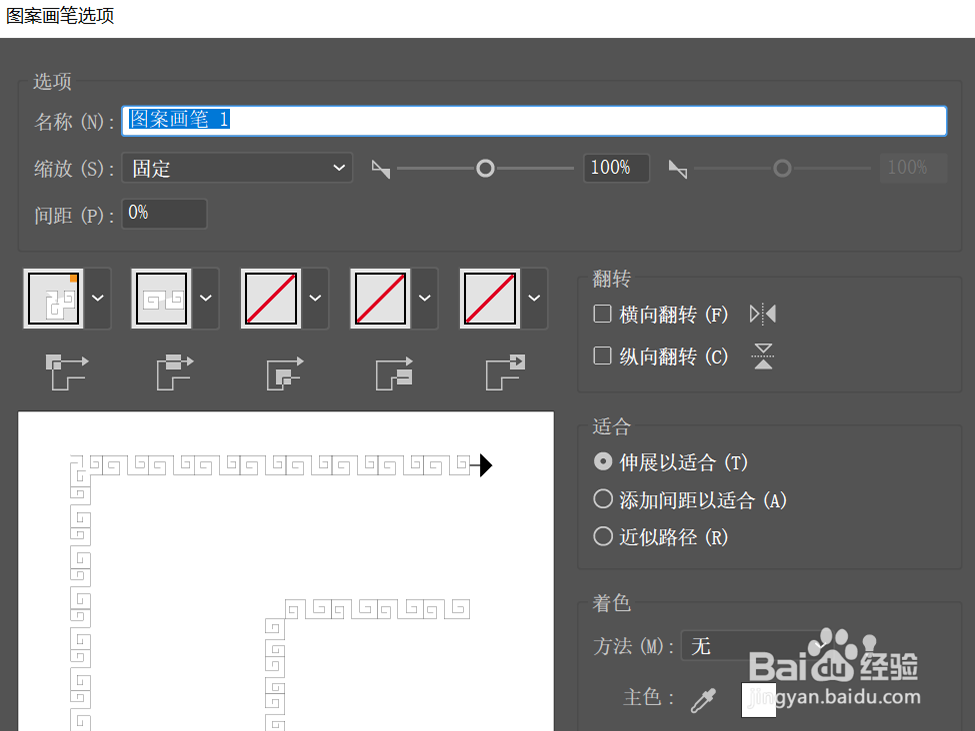The image size is (975, 731).
Task: Click the disabled maximum scale 100% field
Action: click(913, 168)
